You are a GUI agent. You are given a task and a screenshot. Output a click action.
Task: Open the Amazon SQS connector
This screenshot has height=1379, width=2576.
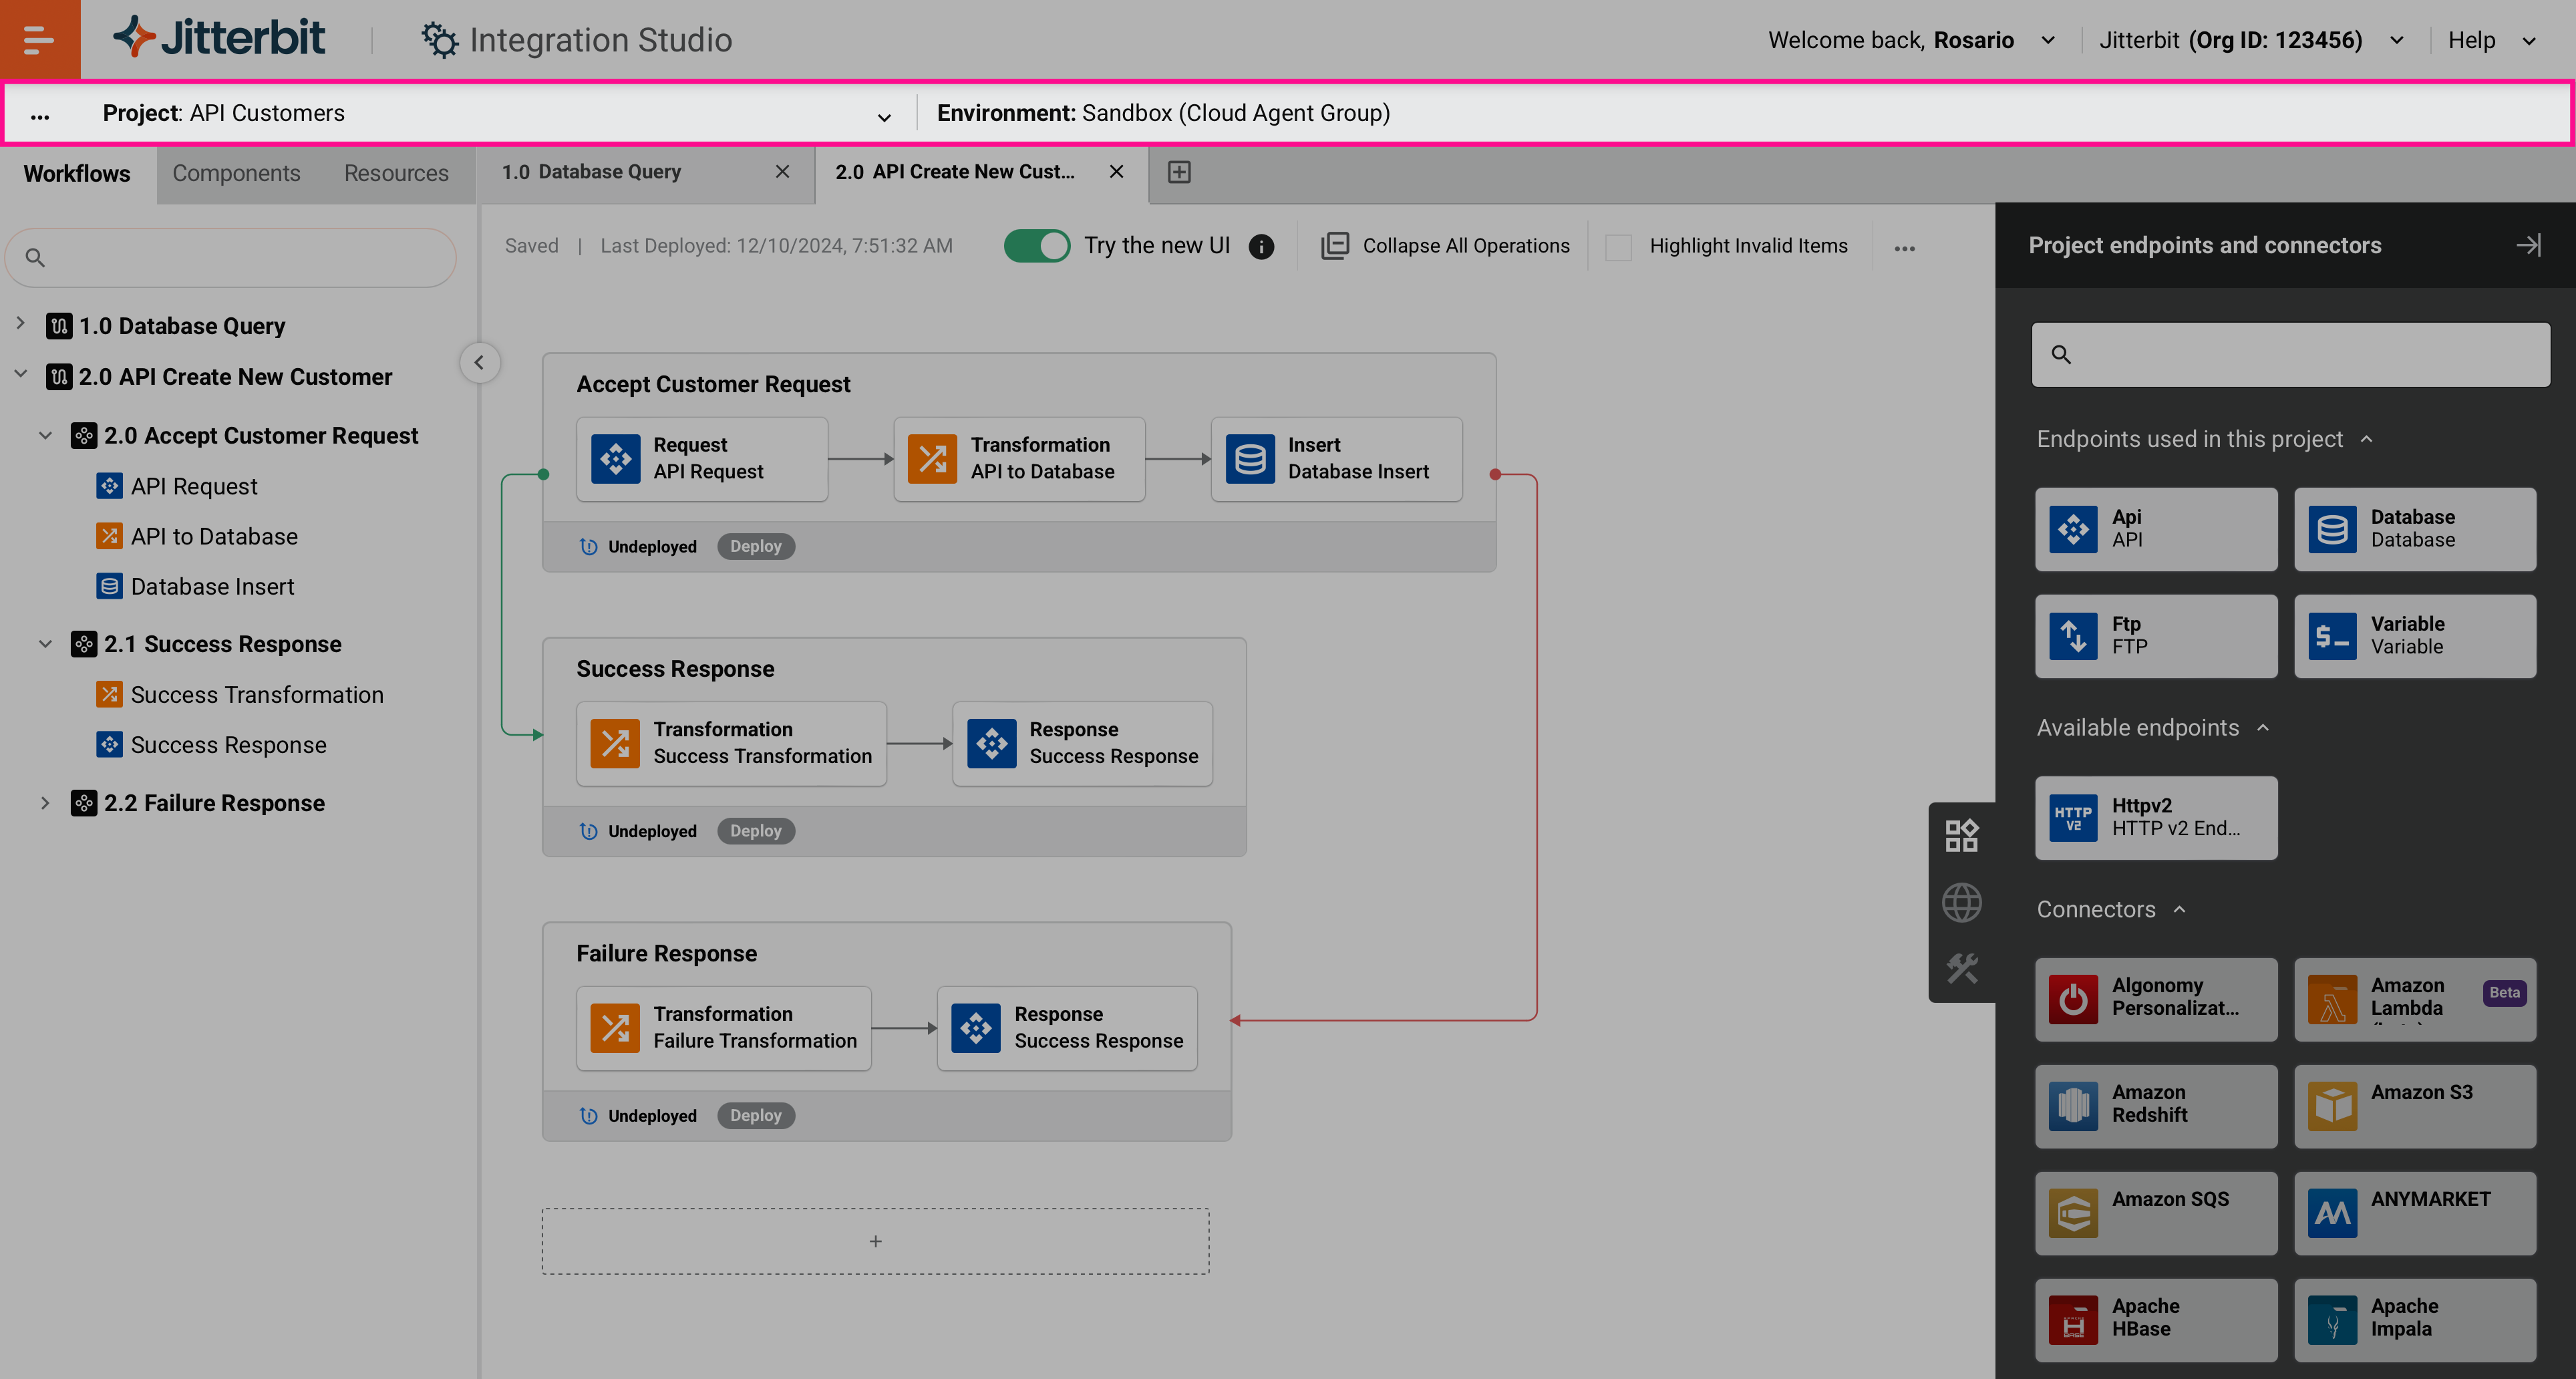2155,1213
